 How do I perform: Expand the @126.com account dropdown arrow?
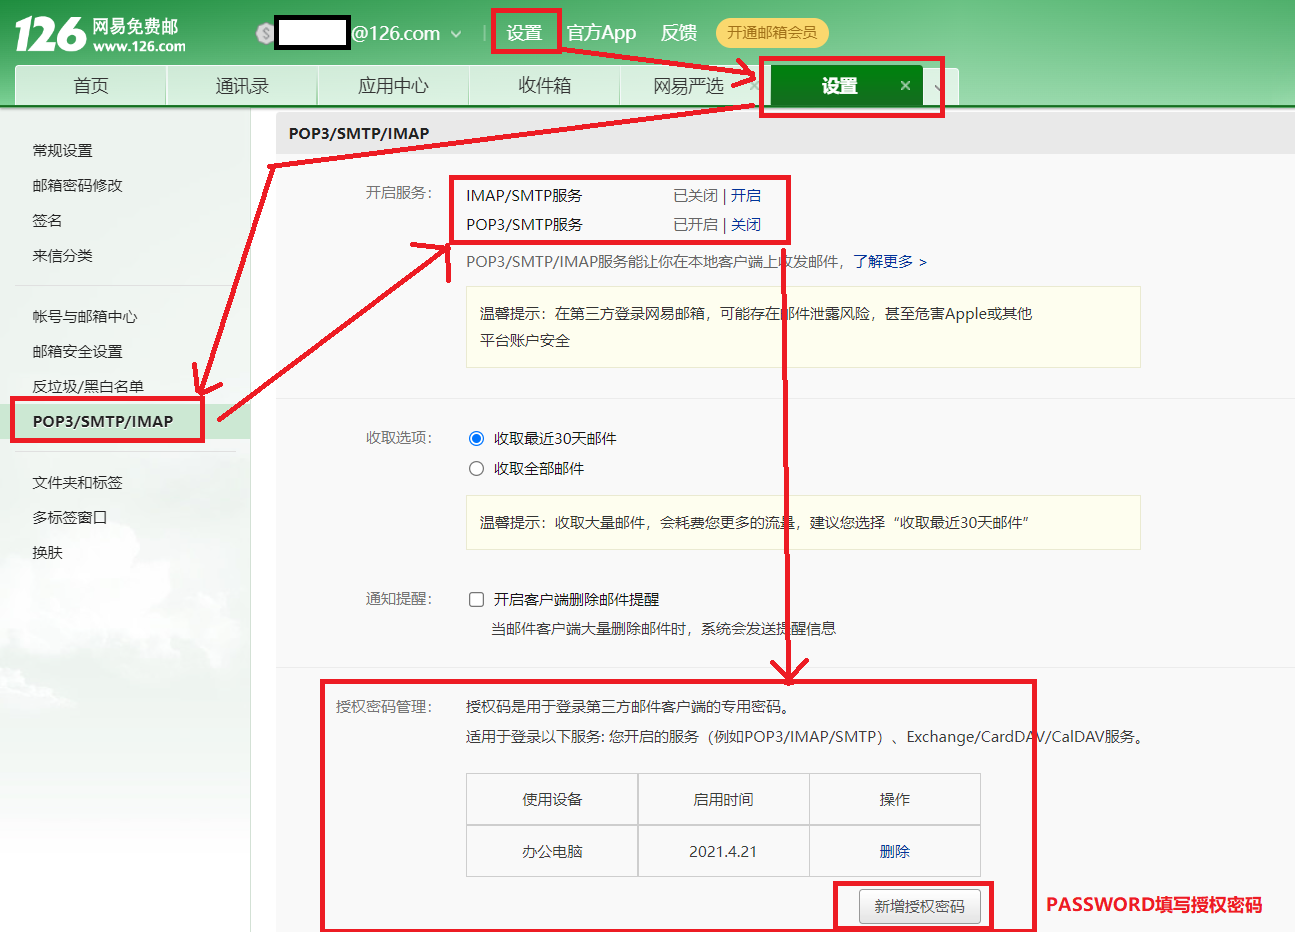(x=456, y=34)
